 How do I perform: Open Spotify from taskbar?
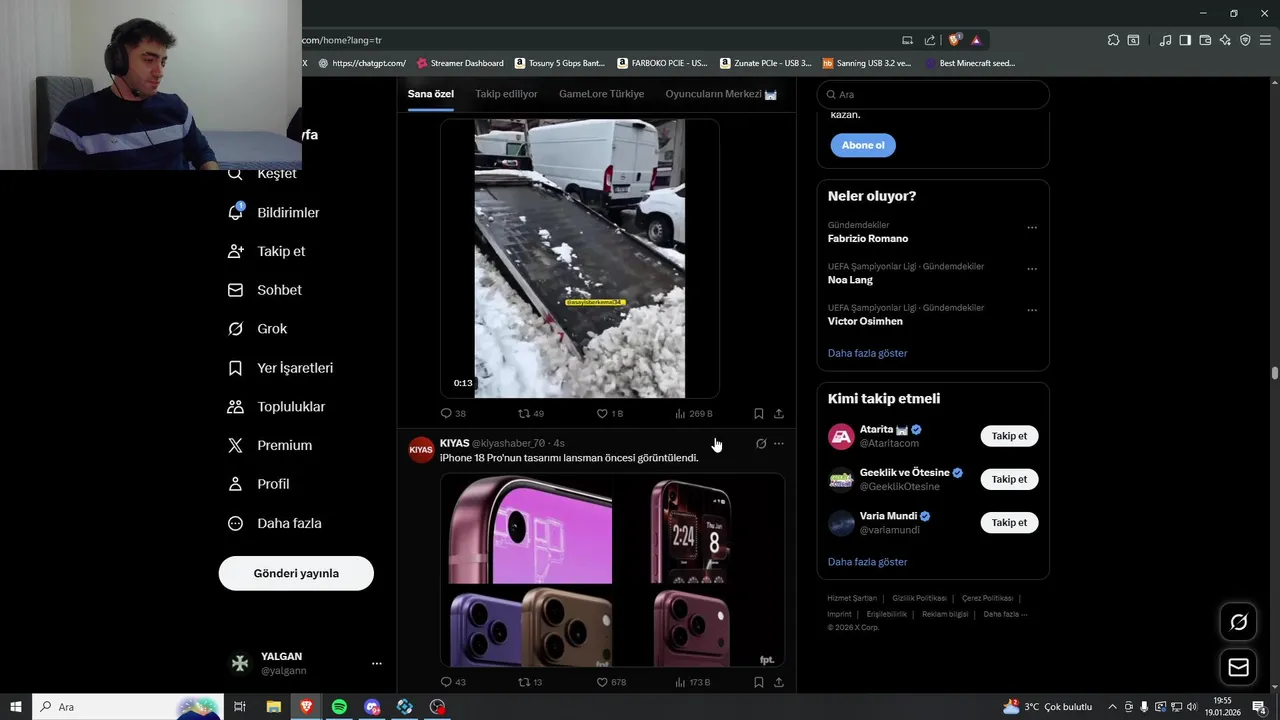click(x=339, y=707)
